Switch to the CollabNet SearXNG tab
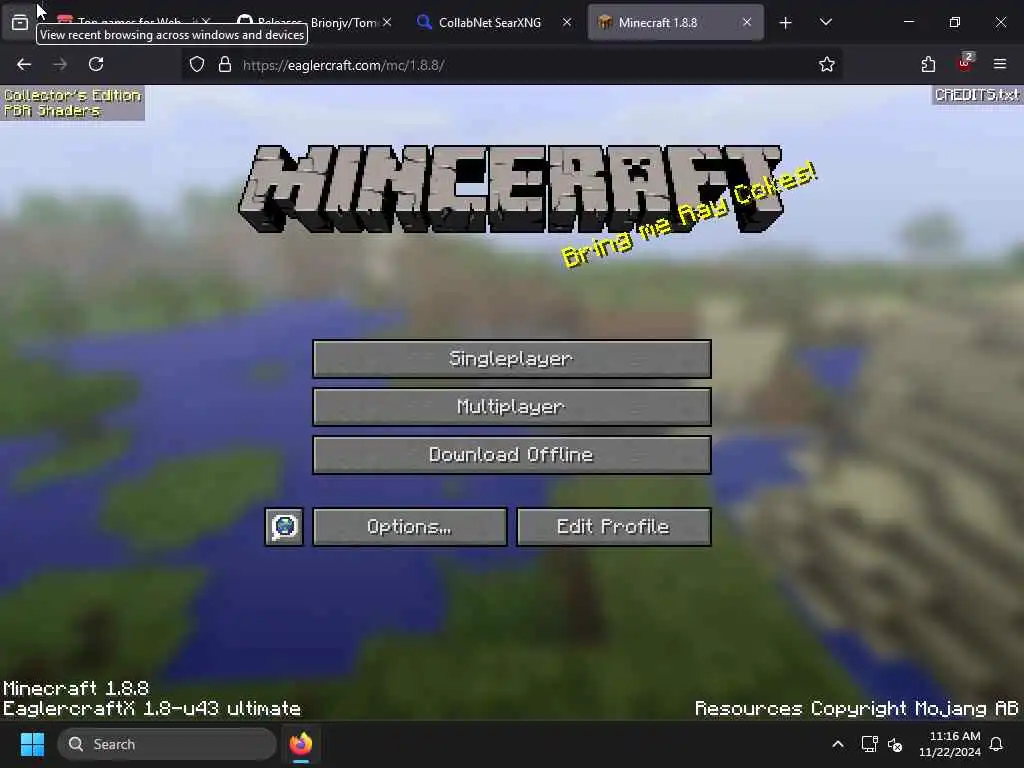Image resolution: width=1024 pixels, height=768 pixels. (x=490, y=22)
